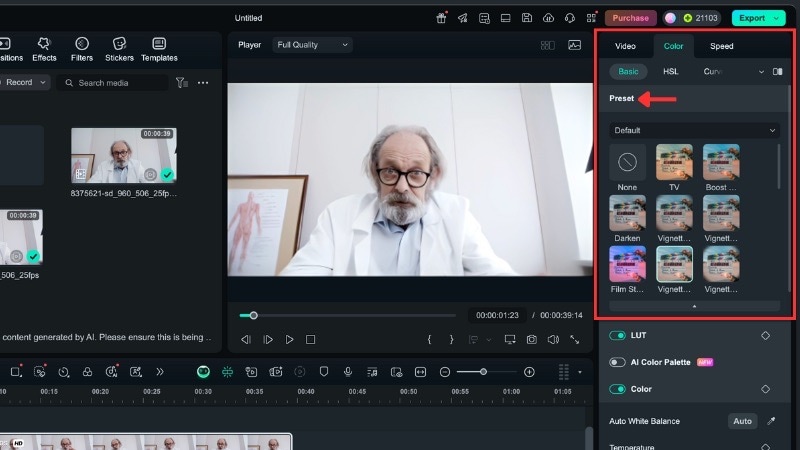Click the Export button
Viewport: 800px width, 450px height.
pos(752,18)
